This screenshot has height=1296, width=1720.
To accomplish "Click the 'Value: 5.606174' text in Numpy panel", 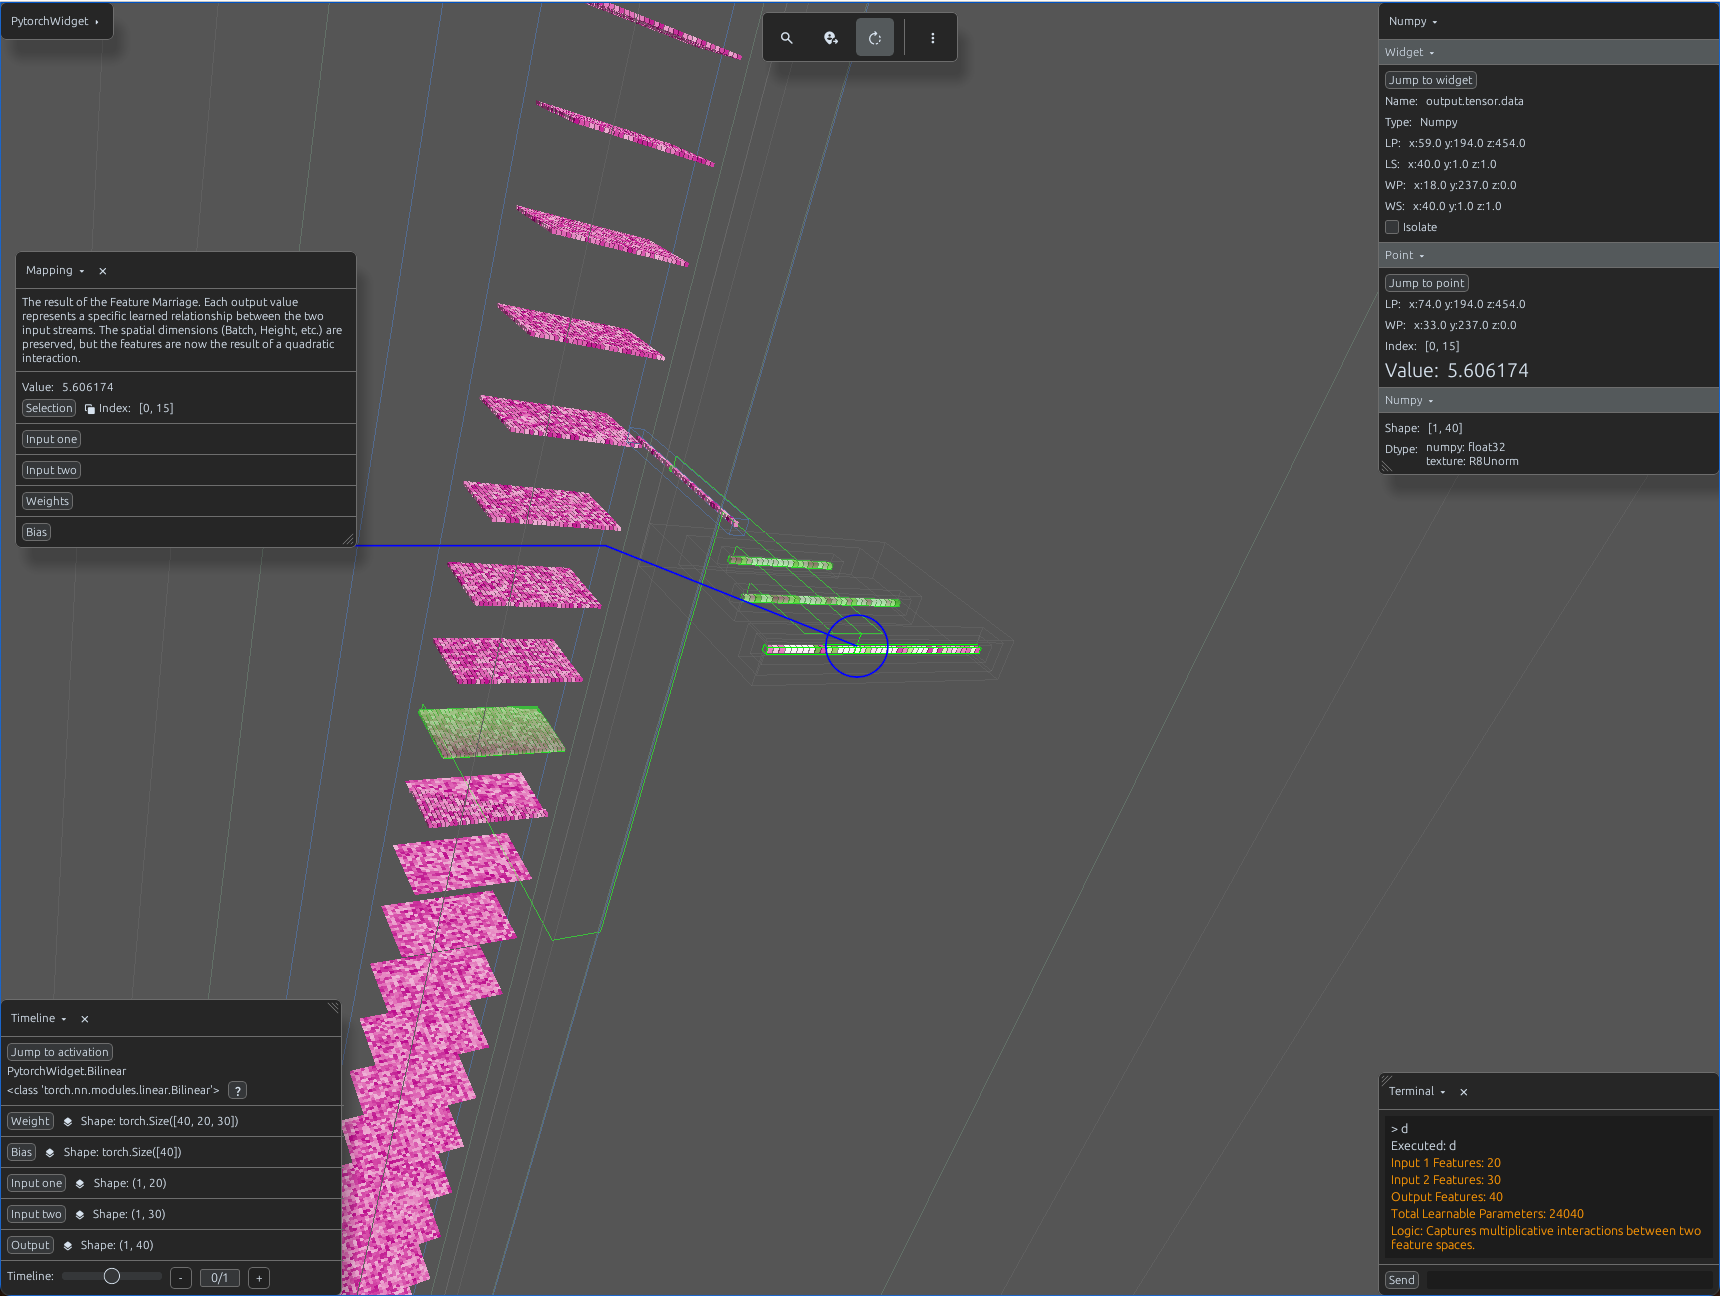I will 1457,371.
